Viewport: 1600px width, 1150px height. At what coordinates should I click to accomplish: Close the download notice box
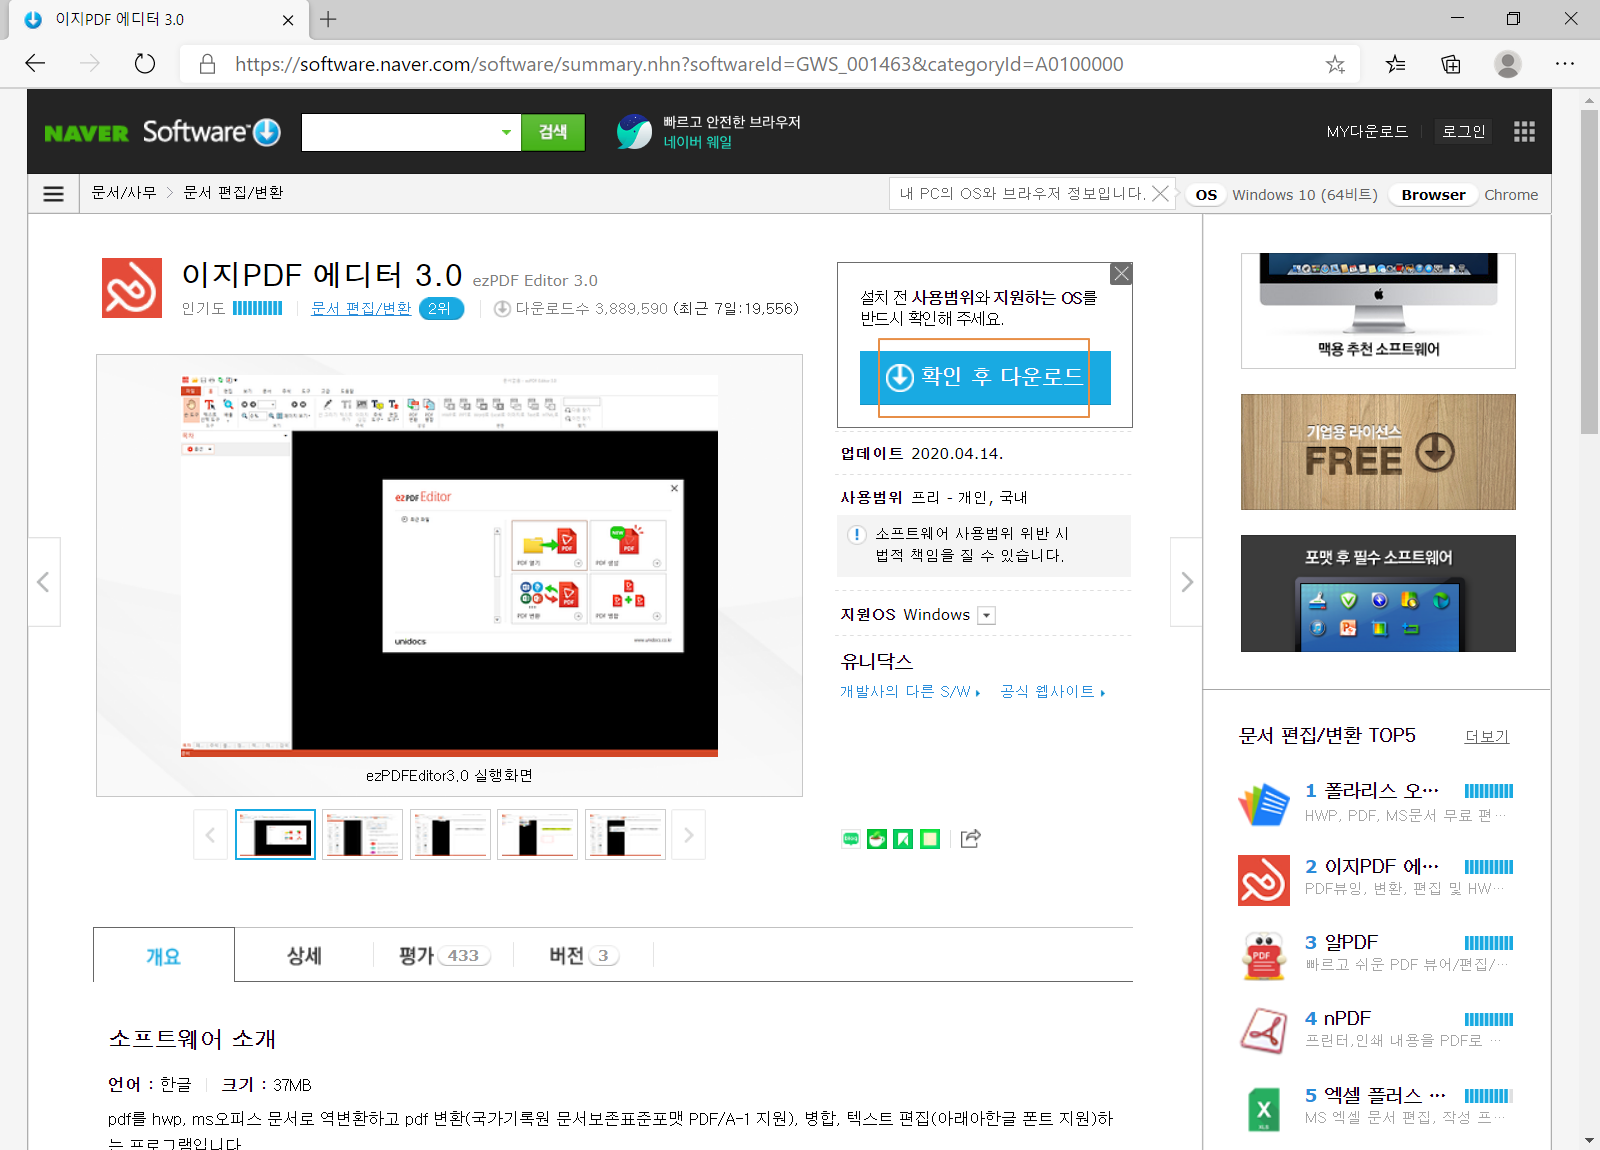tap(1122, 273)
